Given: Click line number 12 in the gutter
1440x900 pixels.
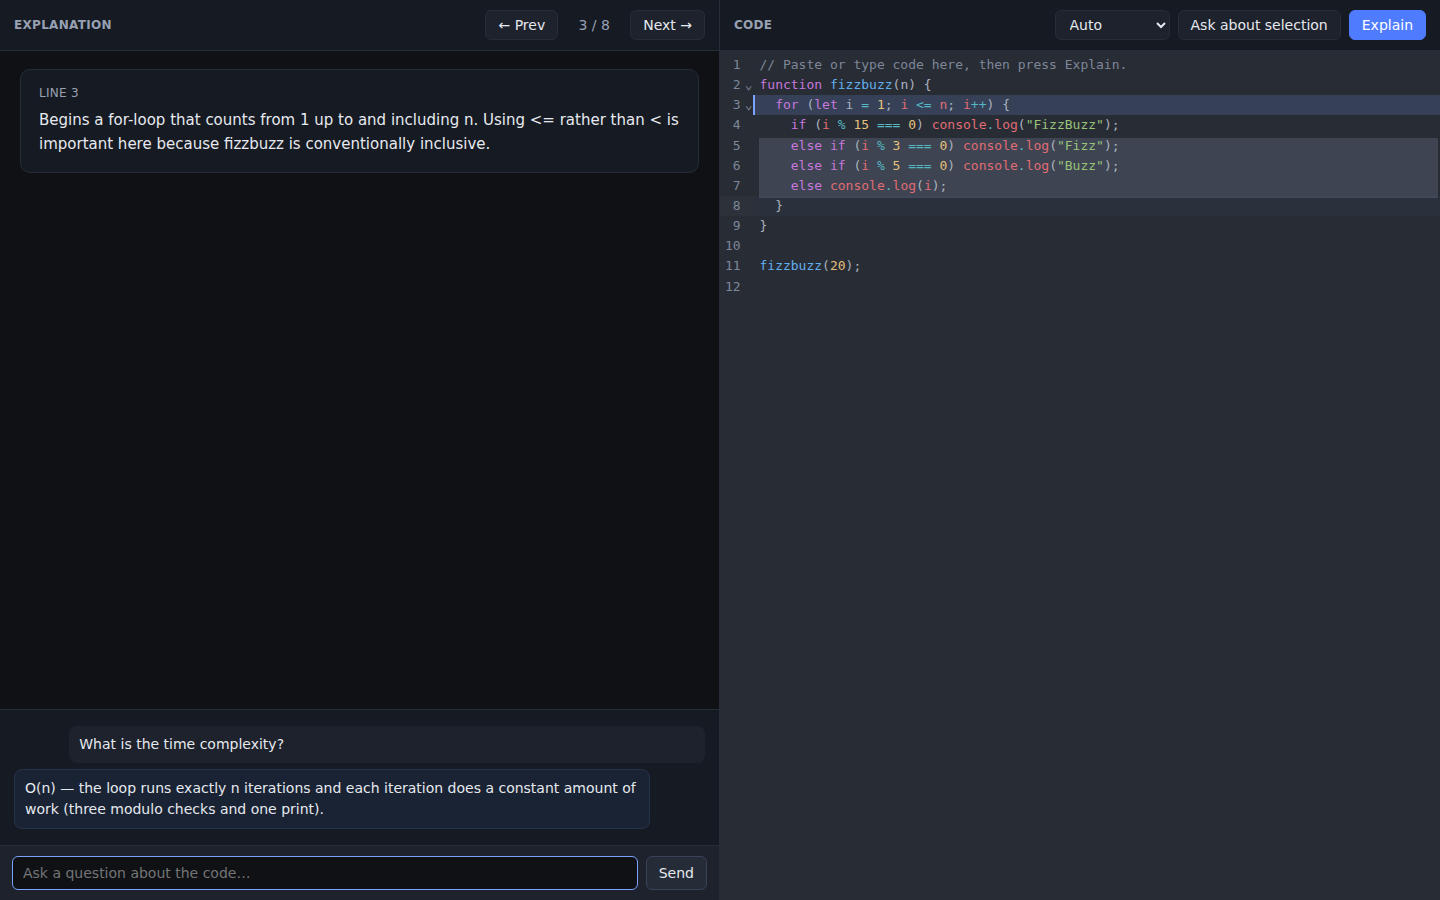Looking at the screenshot, I should coord(733,287).
